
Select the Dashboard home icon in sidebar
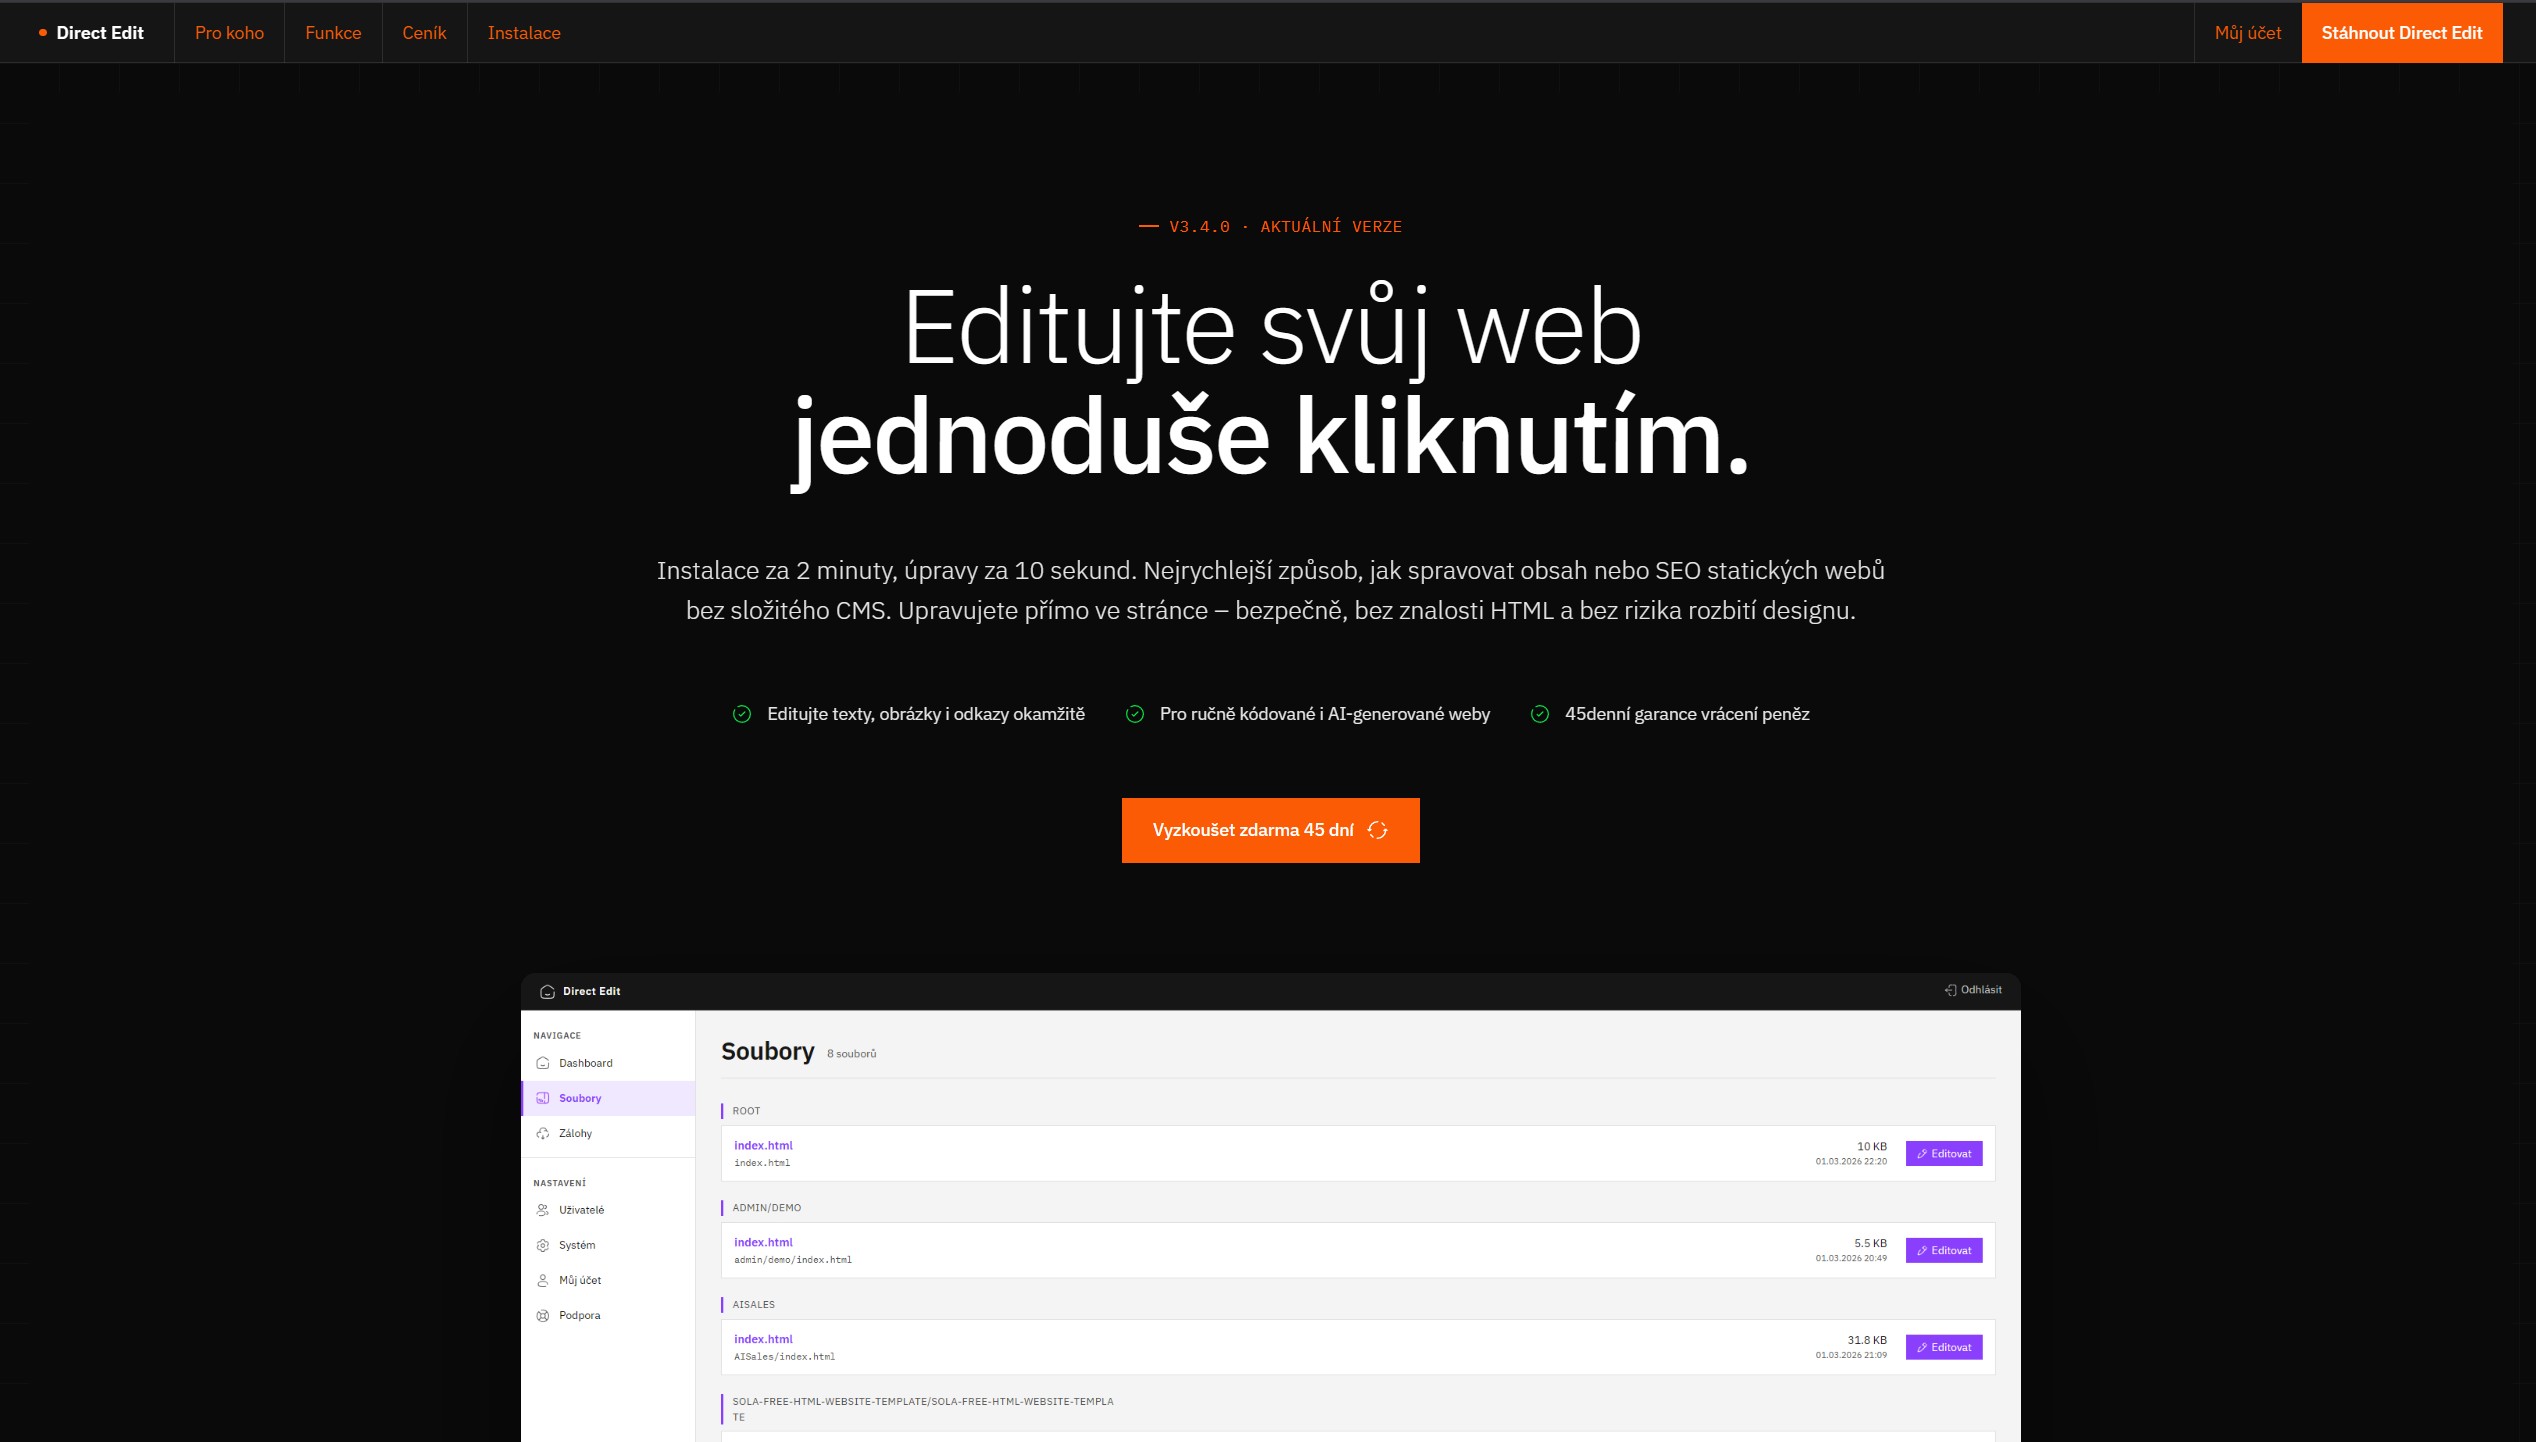(542, 1063)
